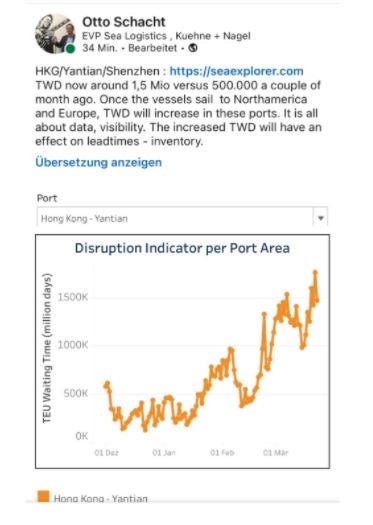
Task: Select the Hong Kong - Yantian port field
Action: point(182,218)
